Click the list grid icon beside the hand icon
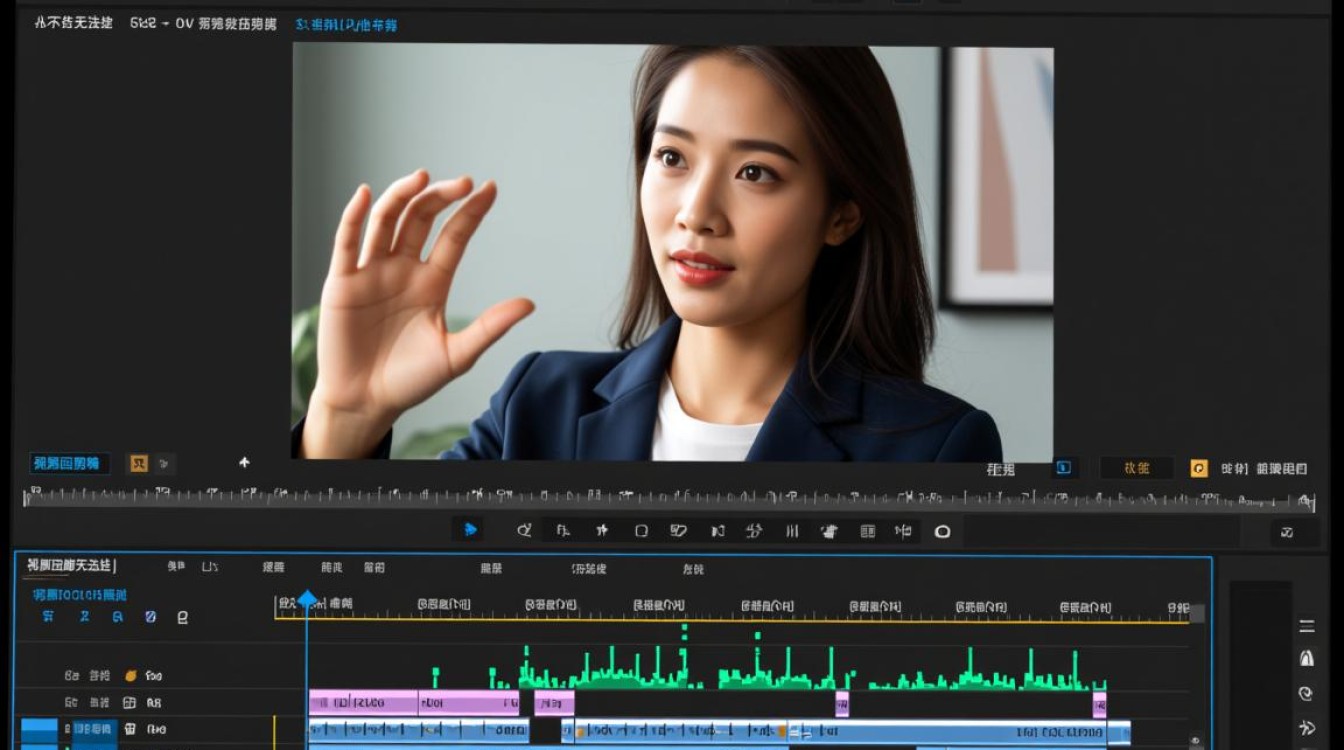This screenshot has height=750, width=1344. pos(868,531)
